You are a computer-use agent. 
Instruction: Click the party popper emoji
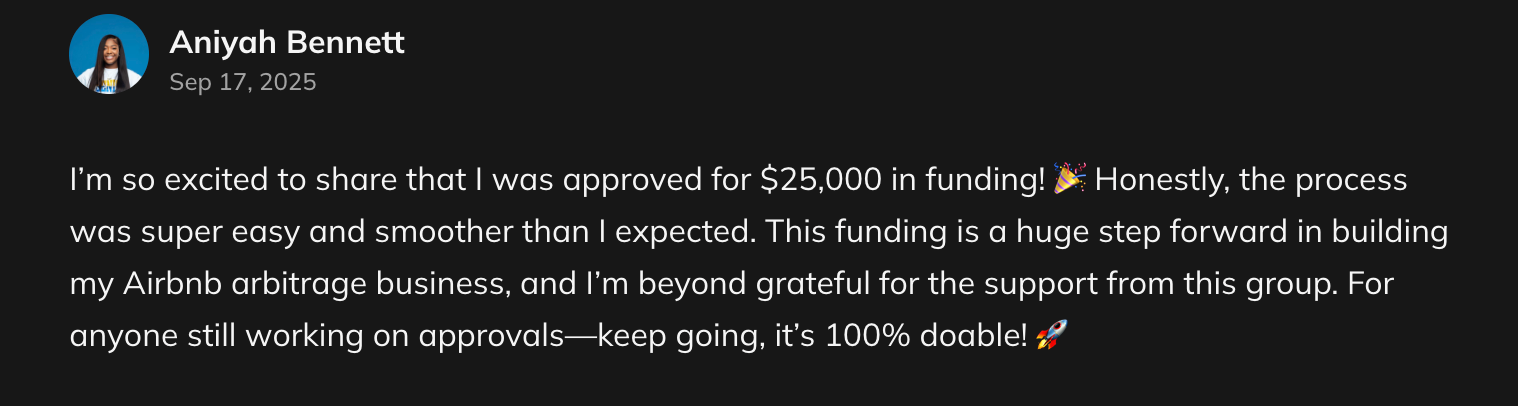pos(1070,180)
